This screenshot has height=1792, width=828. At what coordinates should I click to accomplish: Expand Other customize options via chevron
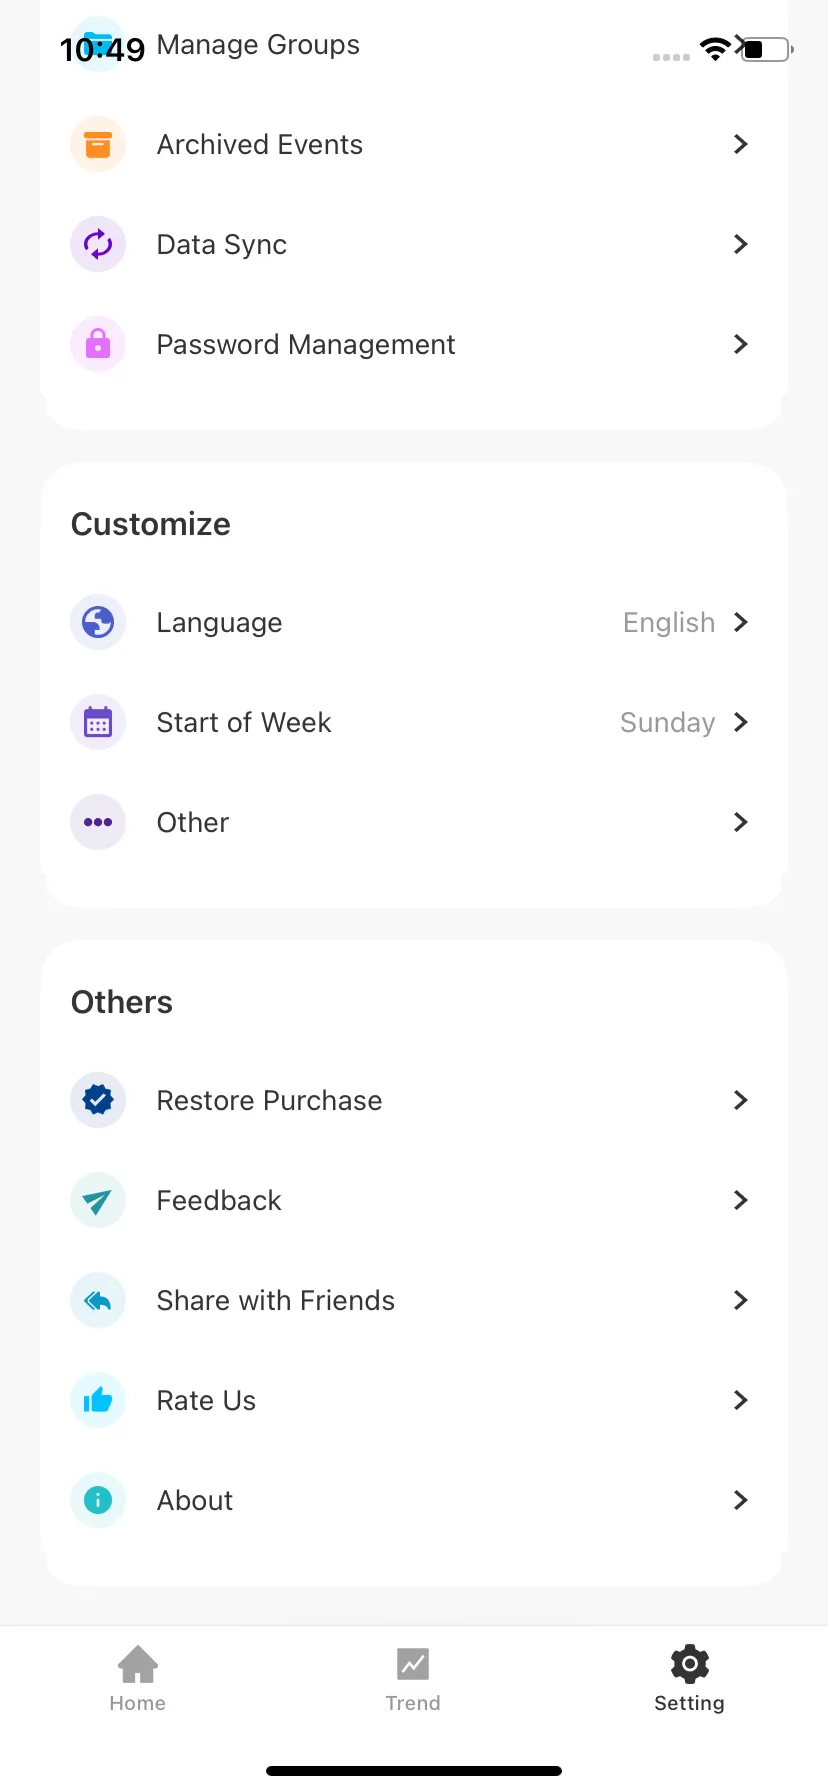[740, 822]
